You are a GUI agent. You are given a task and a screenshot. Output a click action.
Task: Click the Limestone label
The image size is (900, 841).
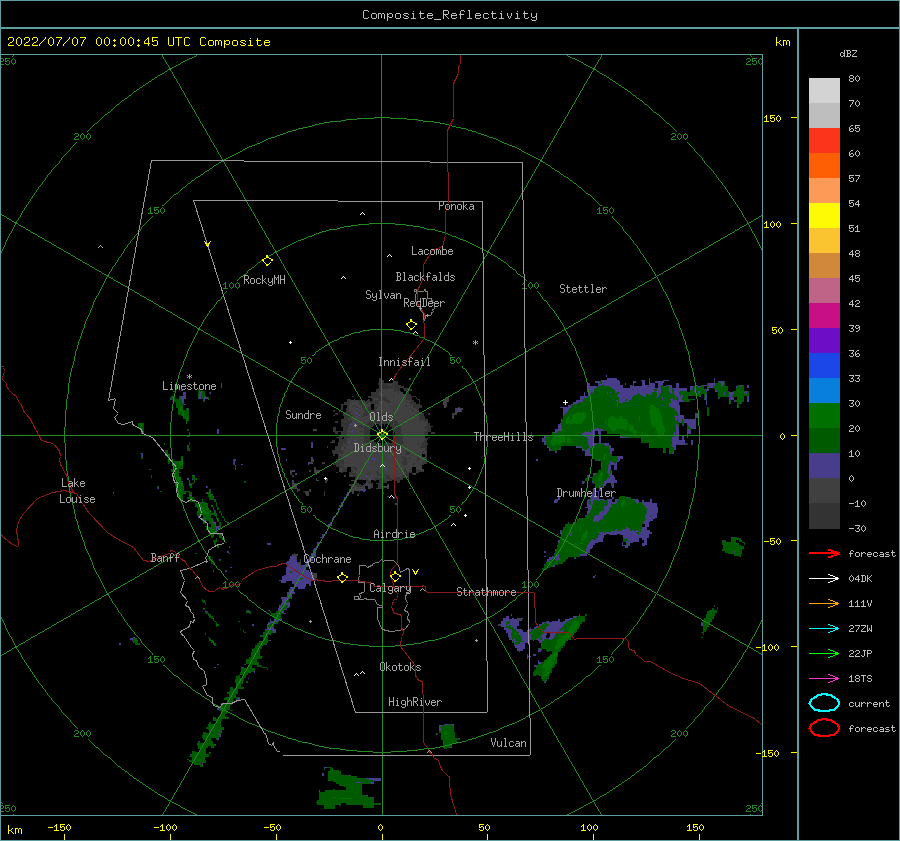pyautogui.click(x=189, y=386)
